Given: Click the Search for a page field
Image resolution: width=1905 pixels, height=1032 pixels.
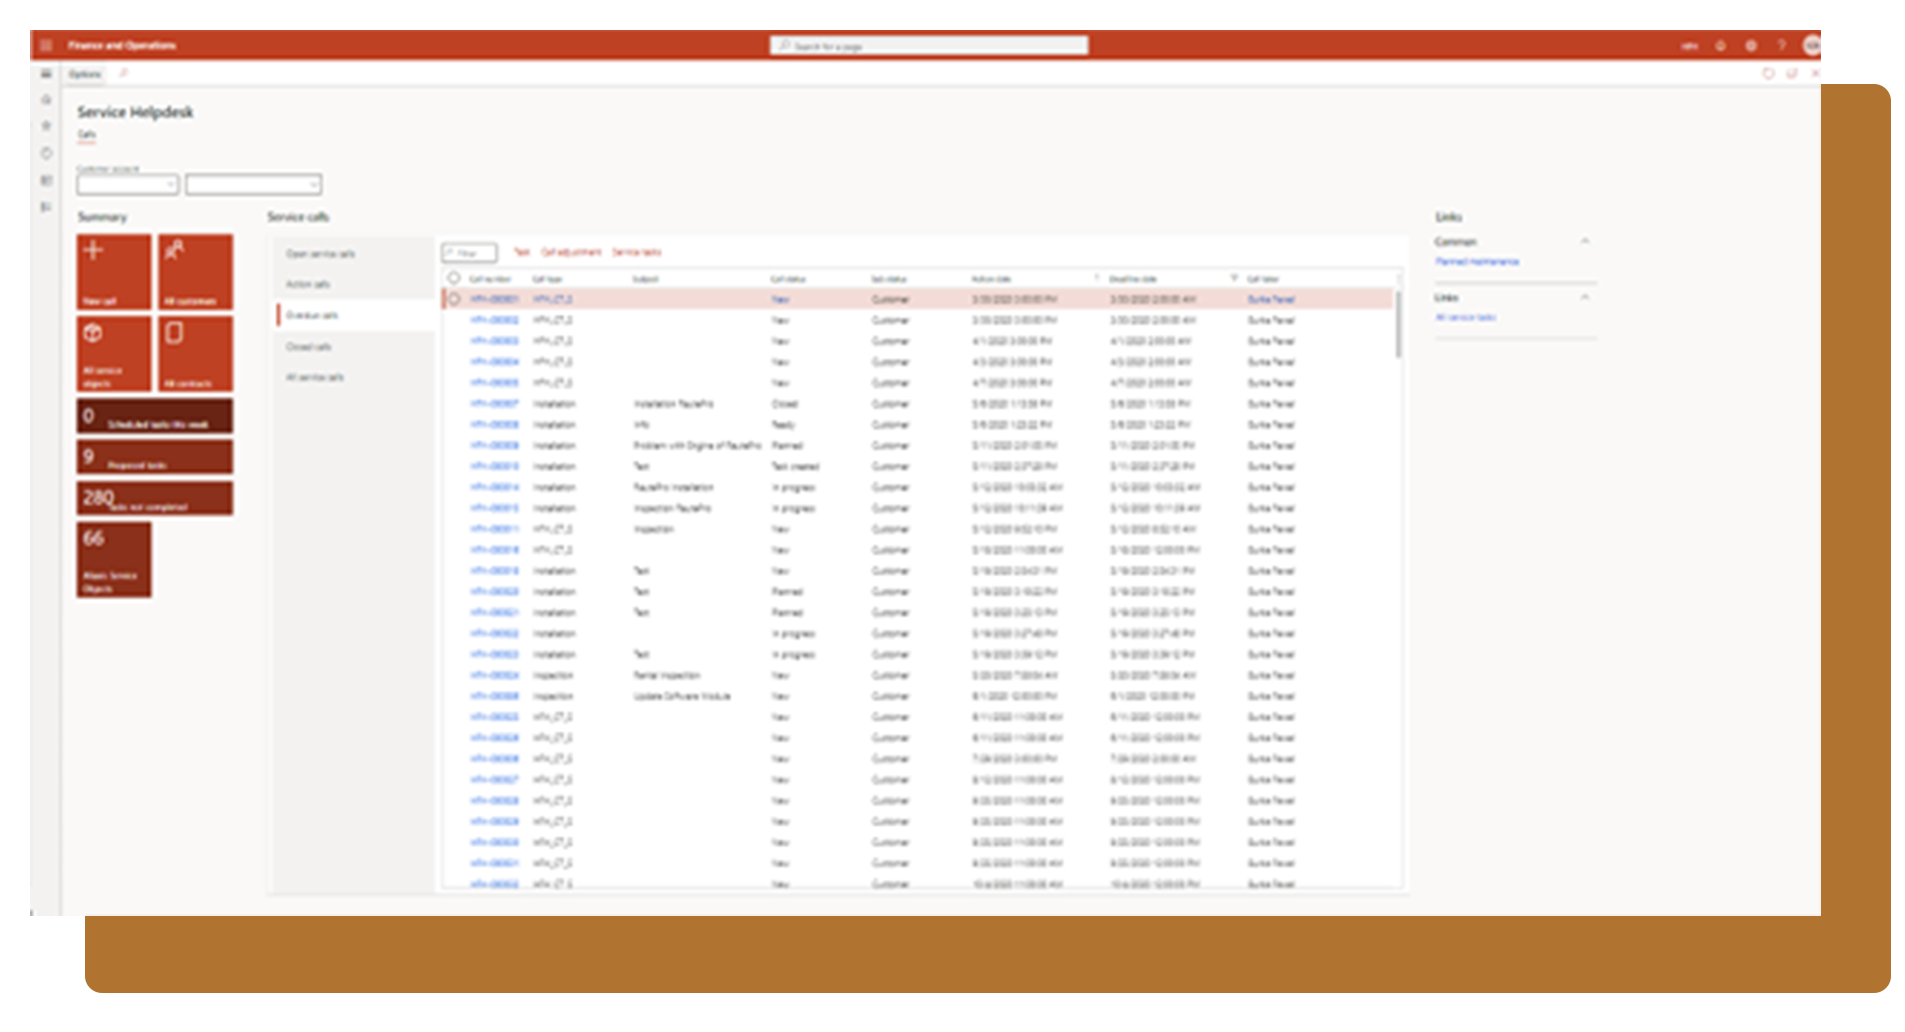Looking at the screenshot, I should [x=928, y=46].
